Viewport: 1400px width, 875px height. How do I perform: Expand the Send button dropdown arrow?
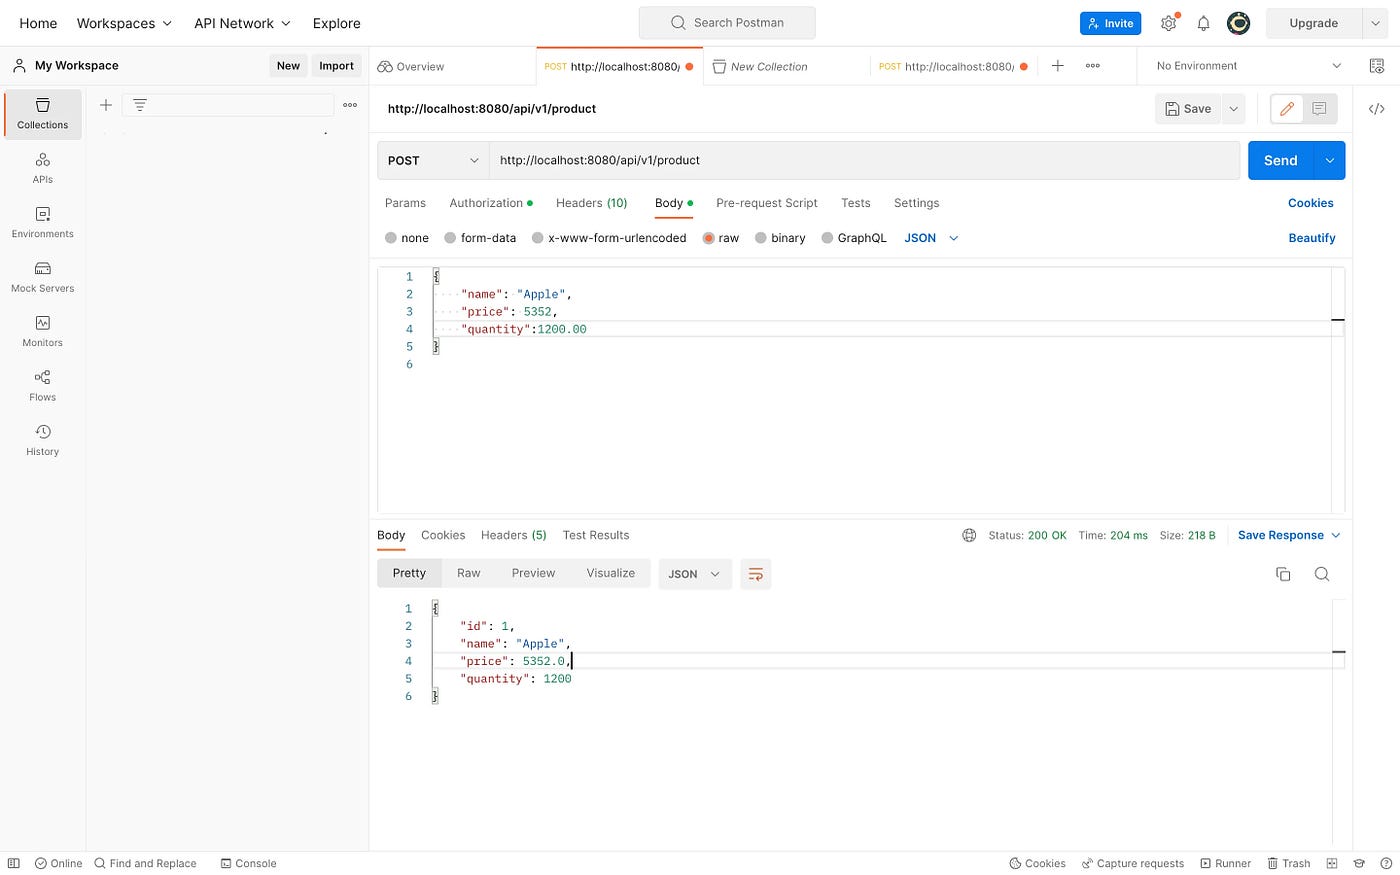pos(1330,160)
